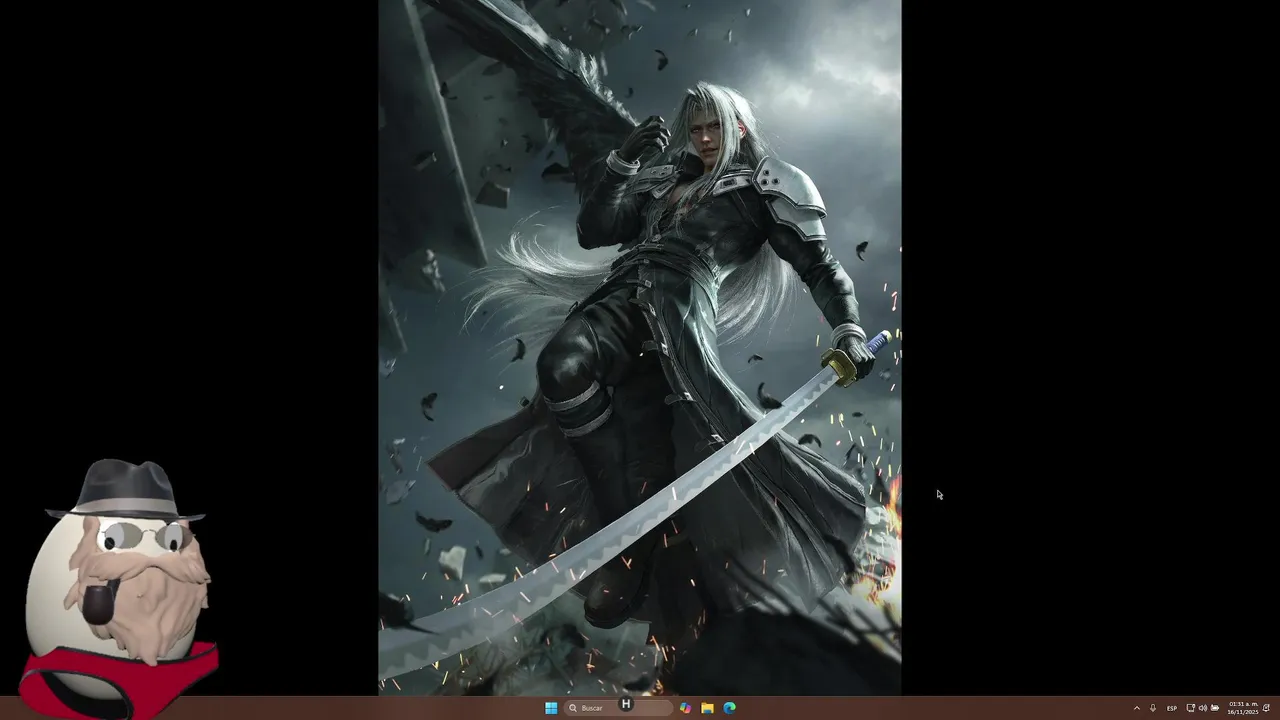This screenshot has height=720, width=1280.
Task: Open the Copilot taskbar icon
Action: (685, 708)
